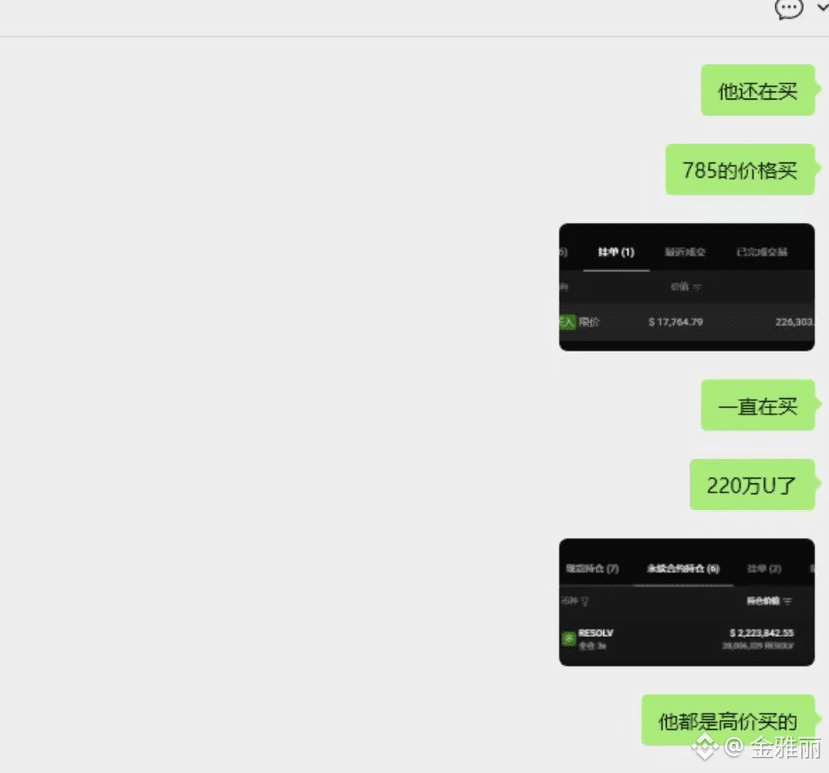The height and width of the screenshot is (773, 829).
Task: Select the 220万U了 message bubble
Action: click(x=752, y=485)
